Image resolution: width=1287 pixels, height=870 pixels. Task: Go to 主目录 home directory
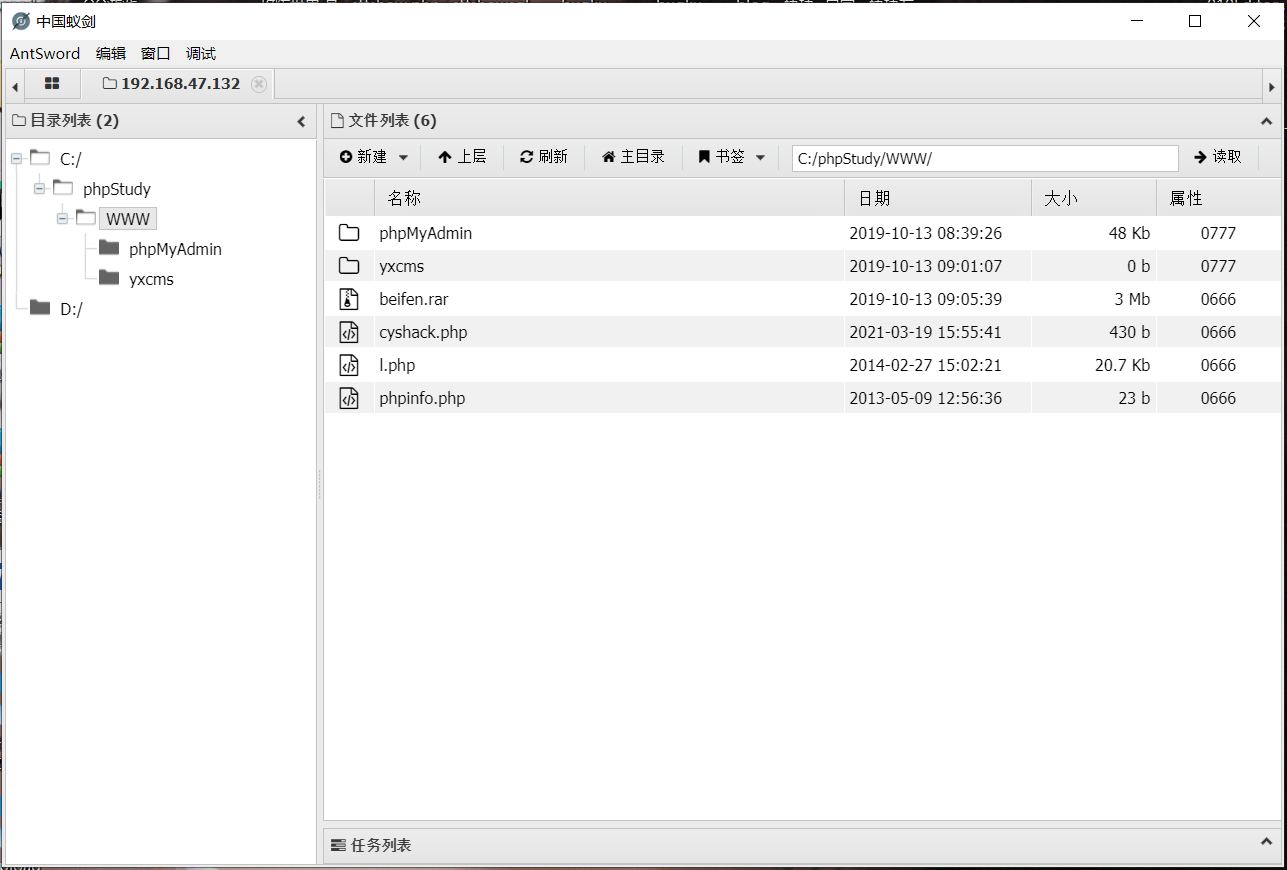[x=634, y=157]
